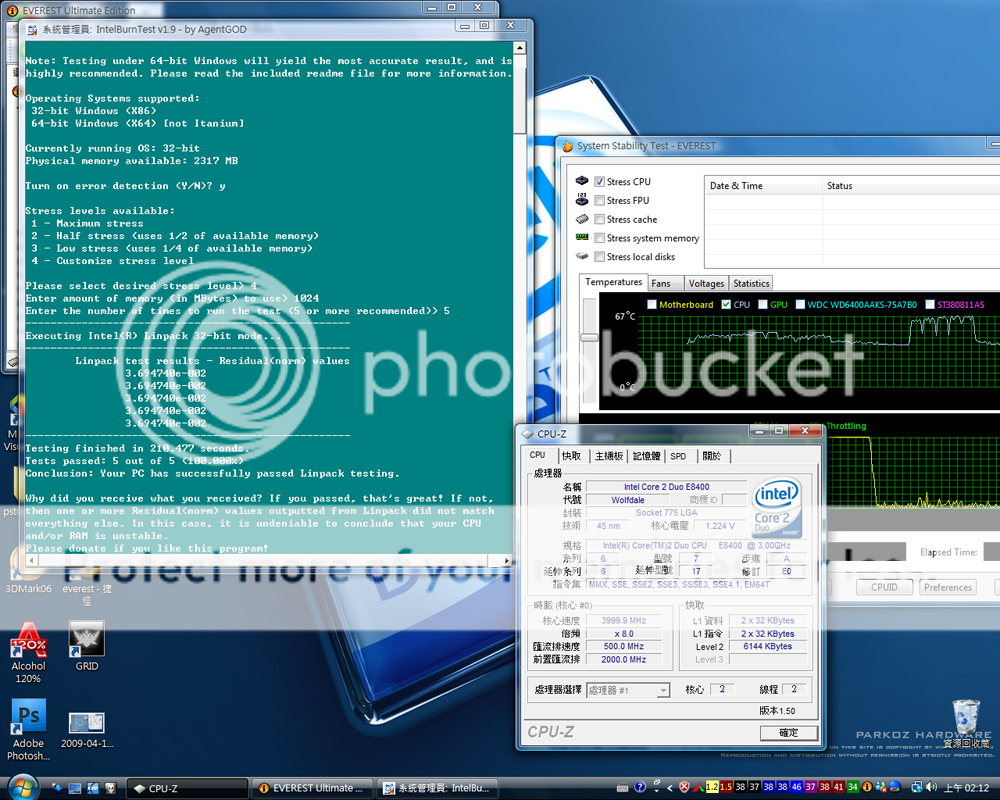
Task: Click the red 41 temperature tray icon
Action: click(839, 787)
